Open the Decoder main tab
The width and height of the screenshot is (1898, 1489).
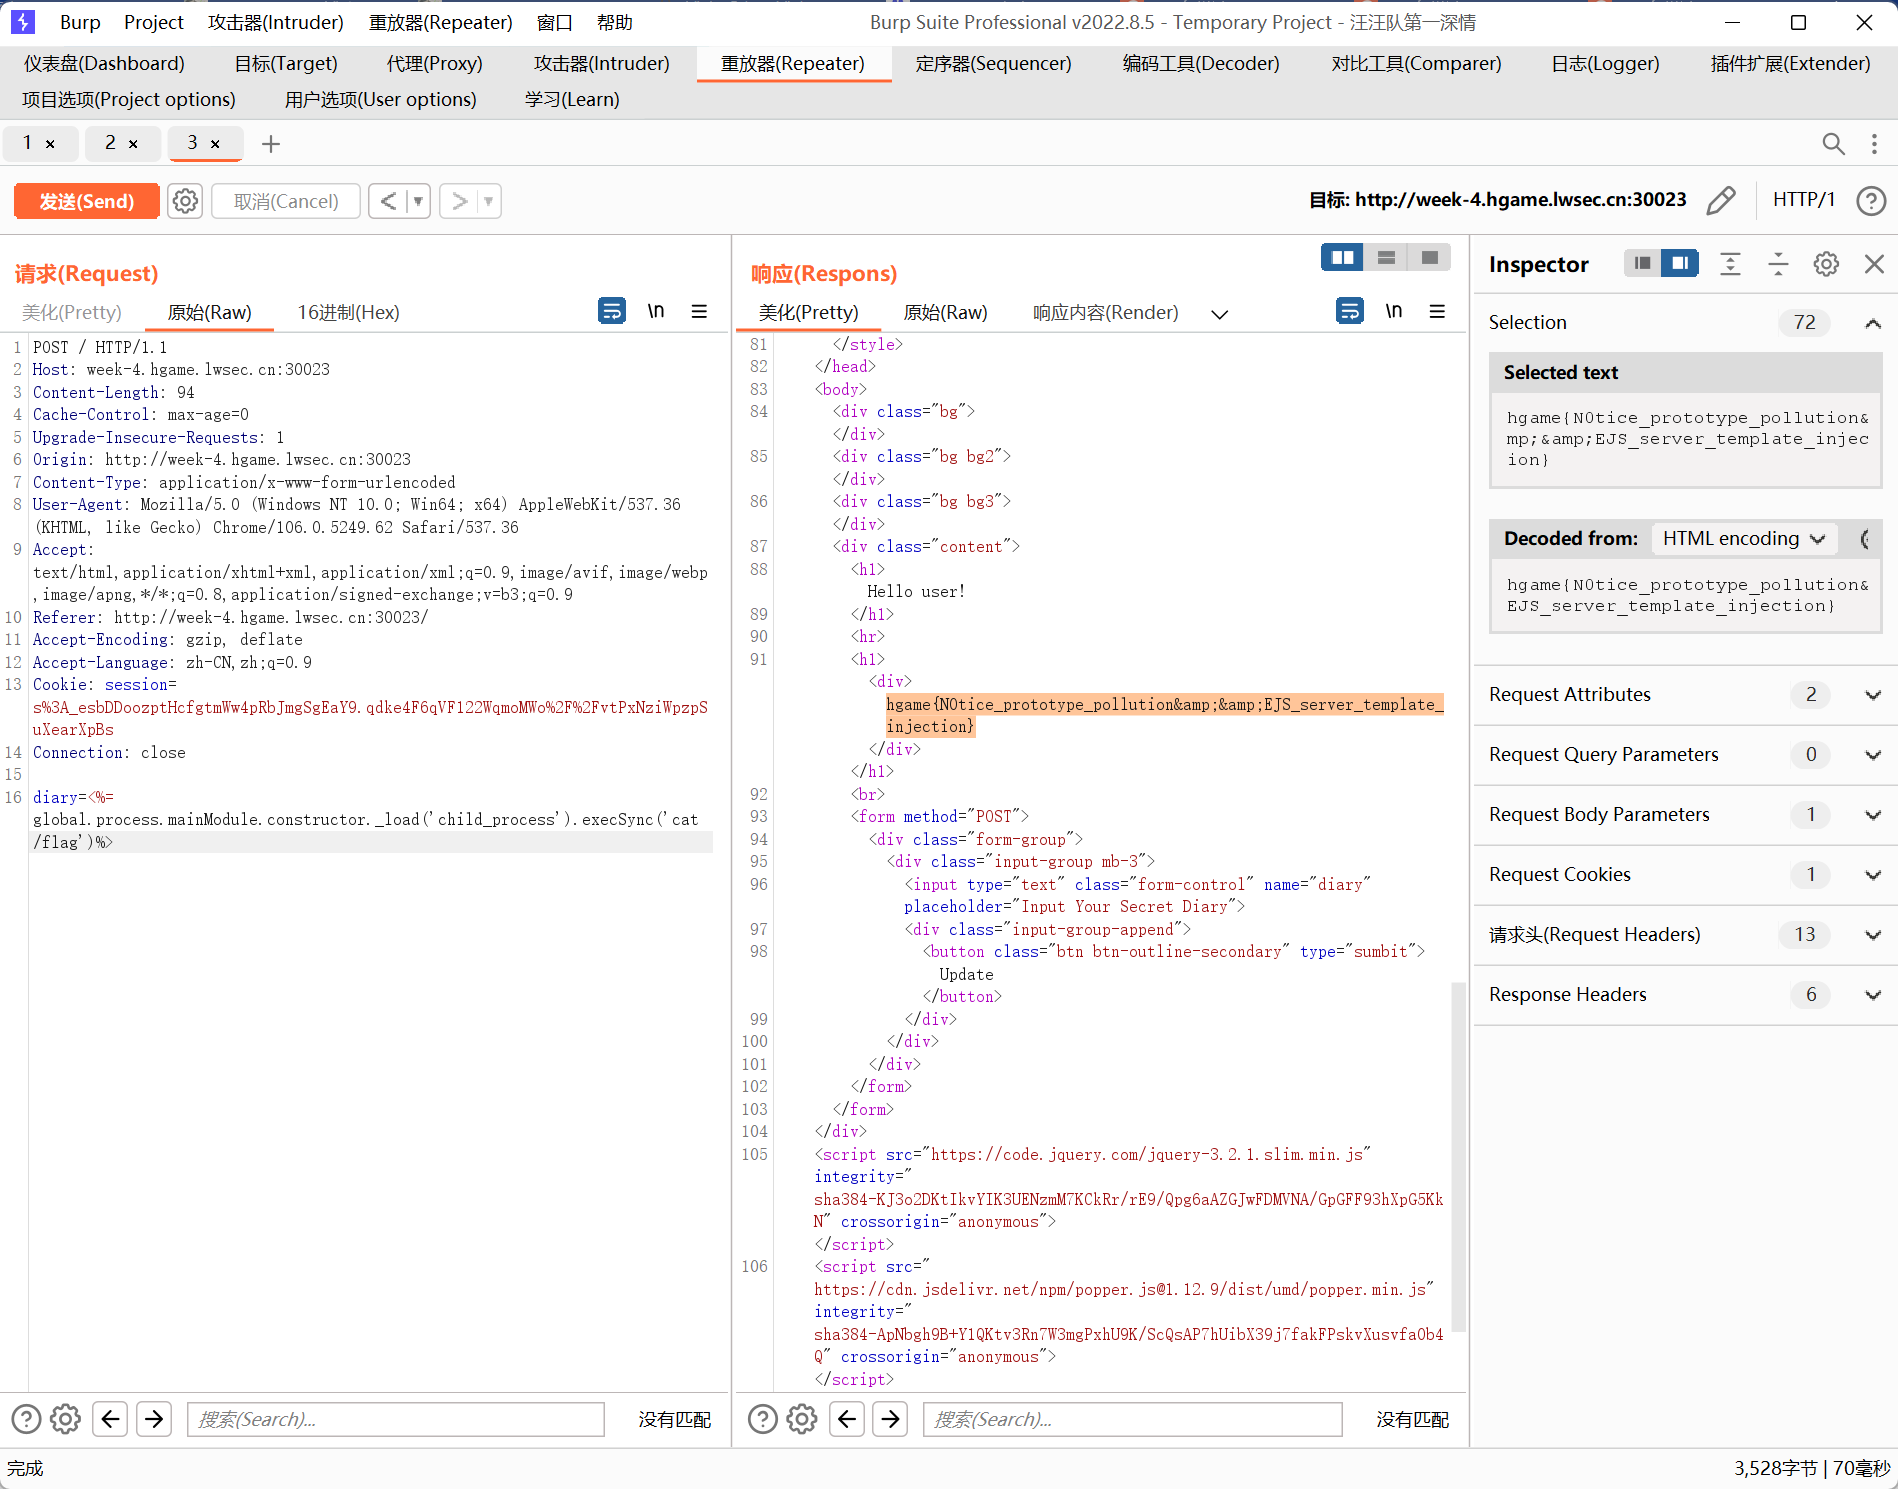(1201, 63)
